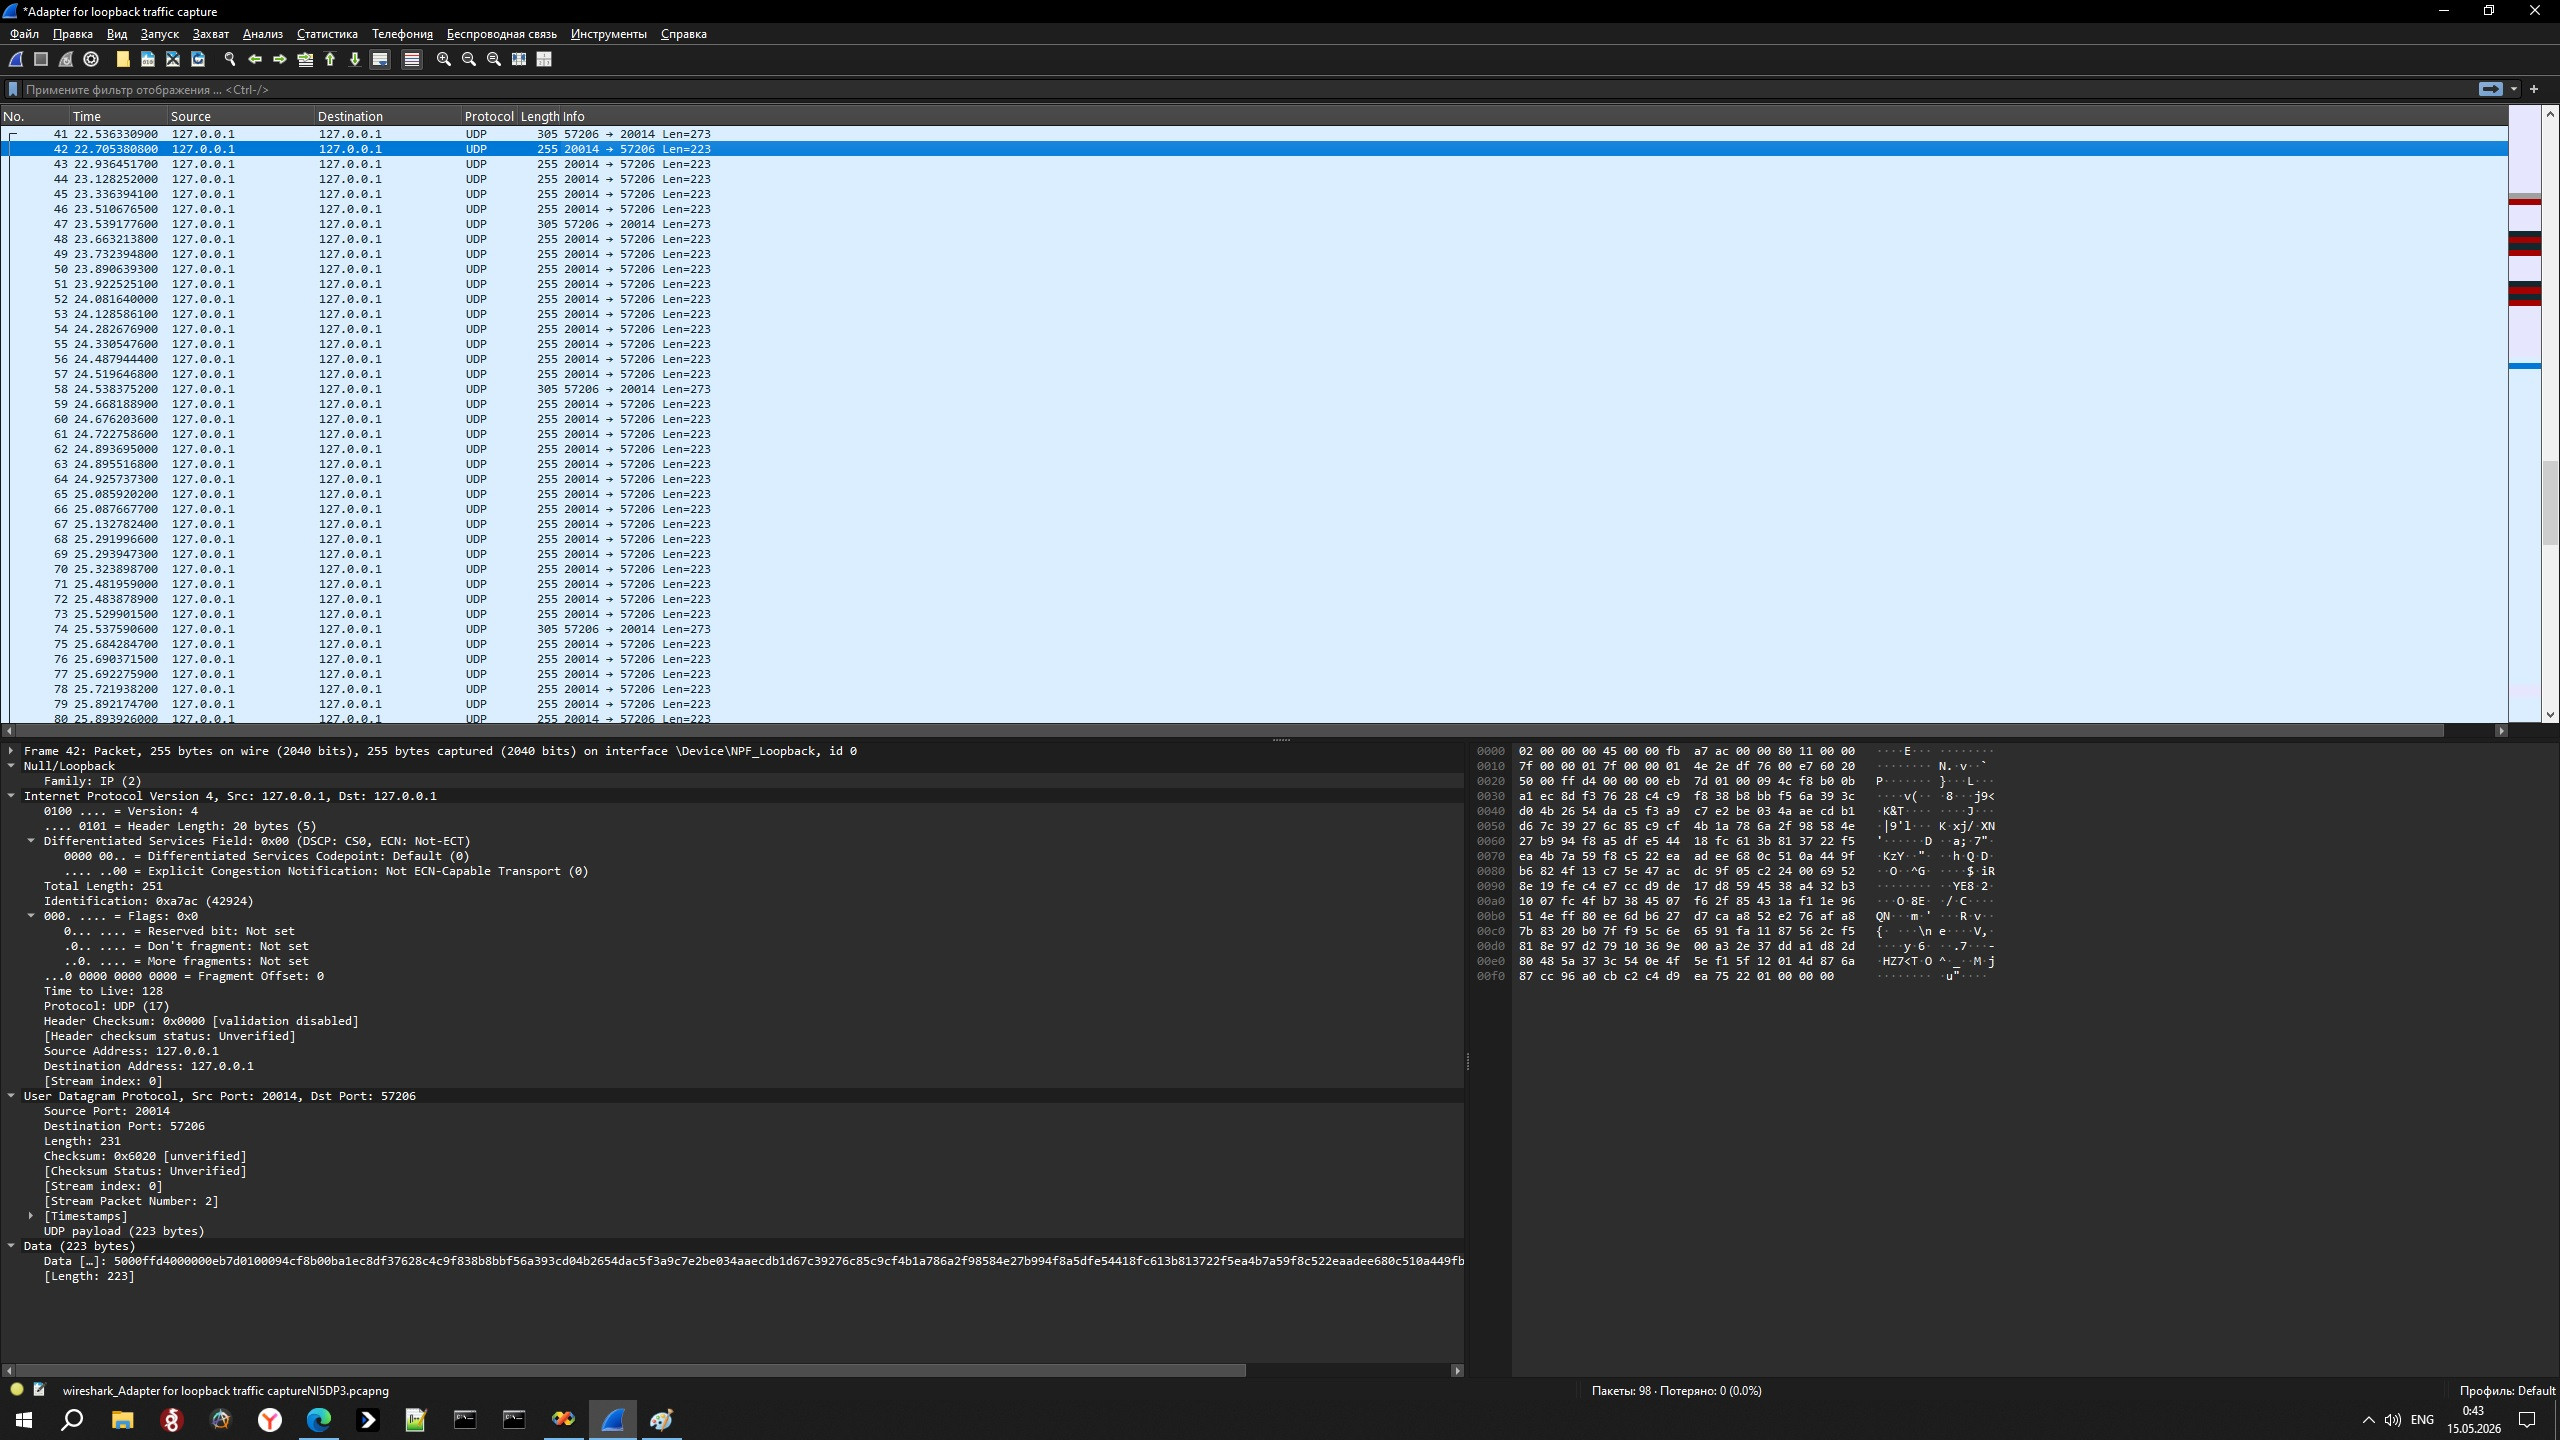Open the Анализ menu
The height and width of the screenshot is (1440, 2560).
263,34
